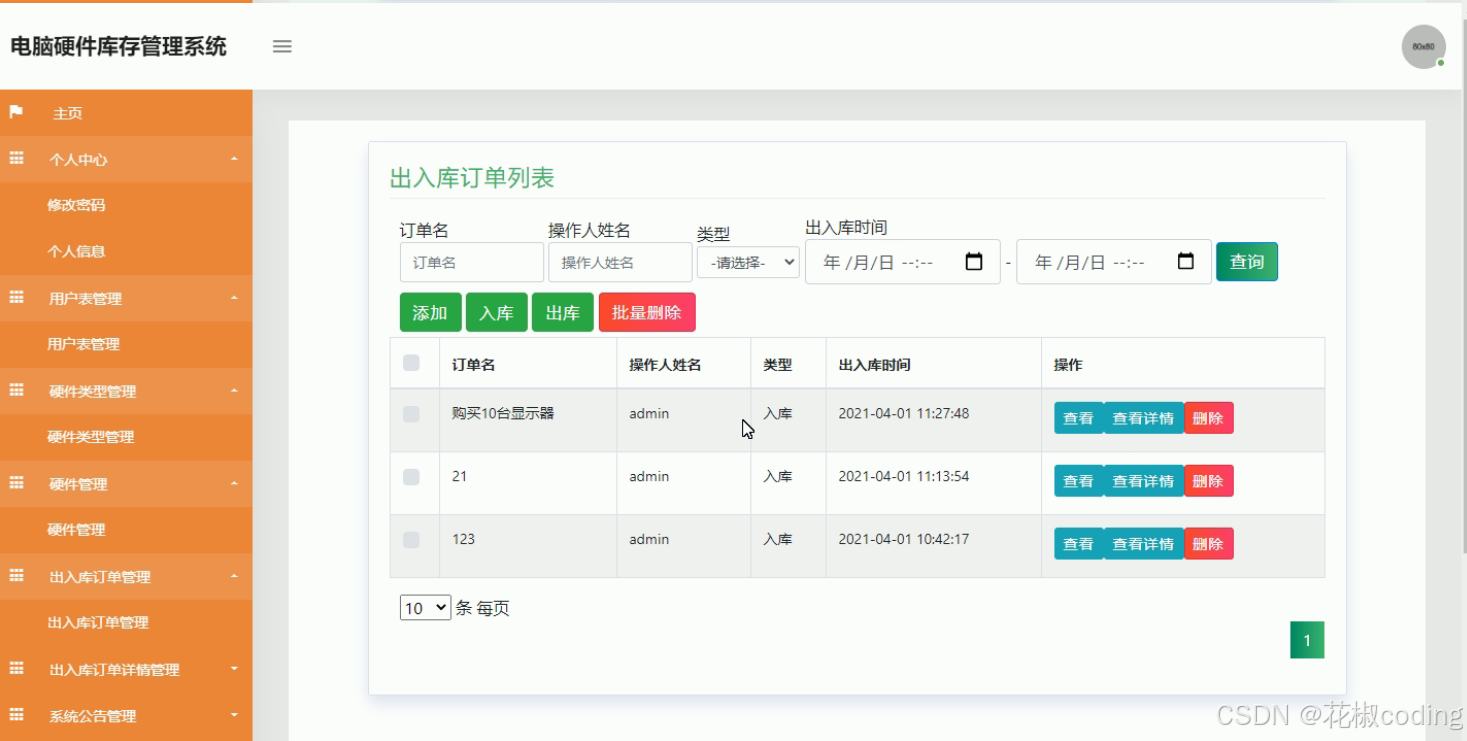Click the grid icon beside 出入库订单管理 section

(16, 576)
